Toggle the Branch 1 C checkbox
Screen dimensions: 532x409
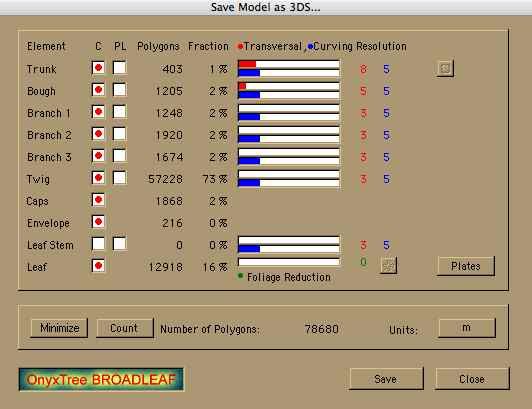98,112
